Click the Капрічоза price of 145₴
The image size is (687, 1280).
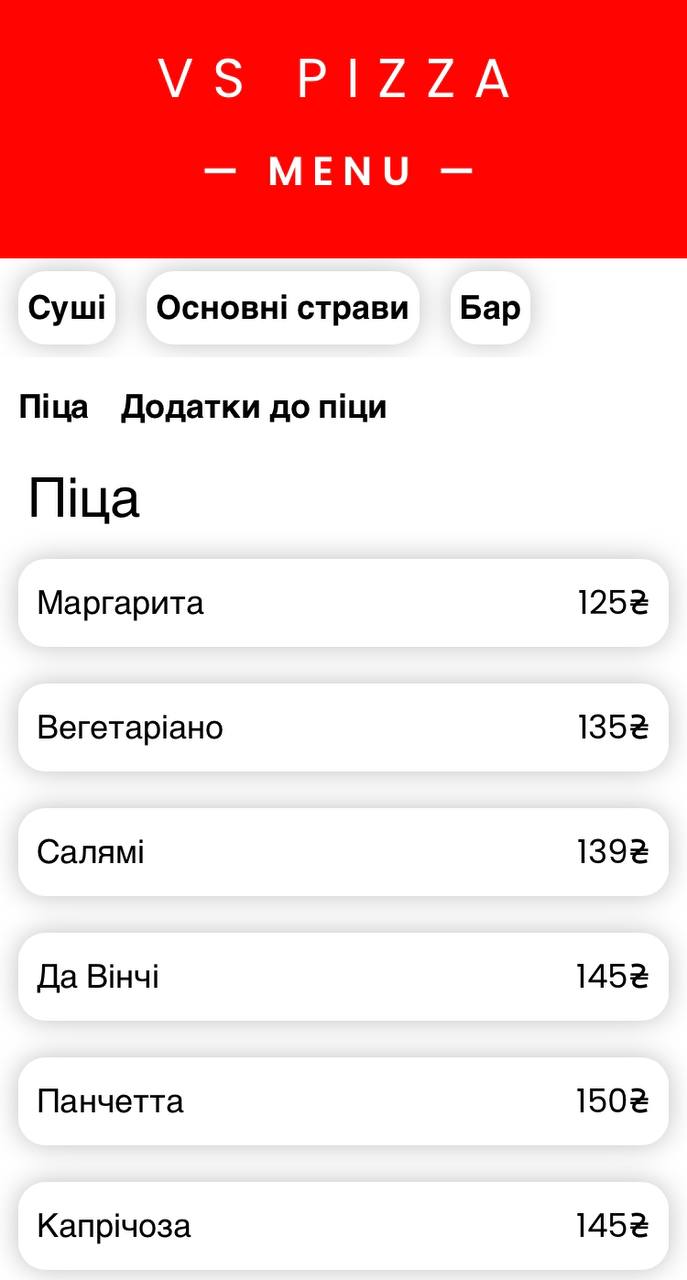[612, 1226]
